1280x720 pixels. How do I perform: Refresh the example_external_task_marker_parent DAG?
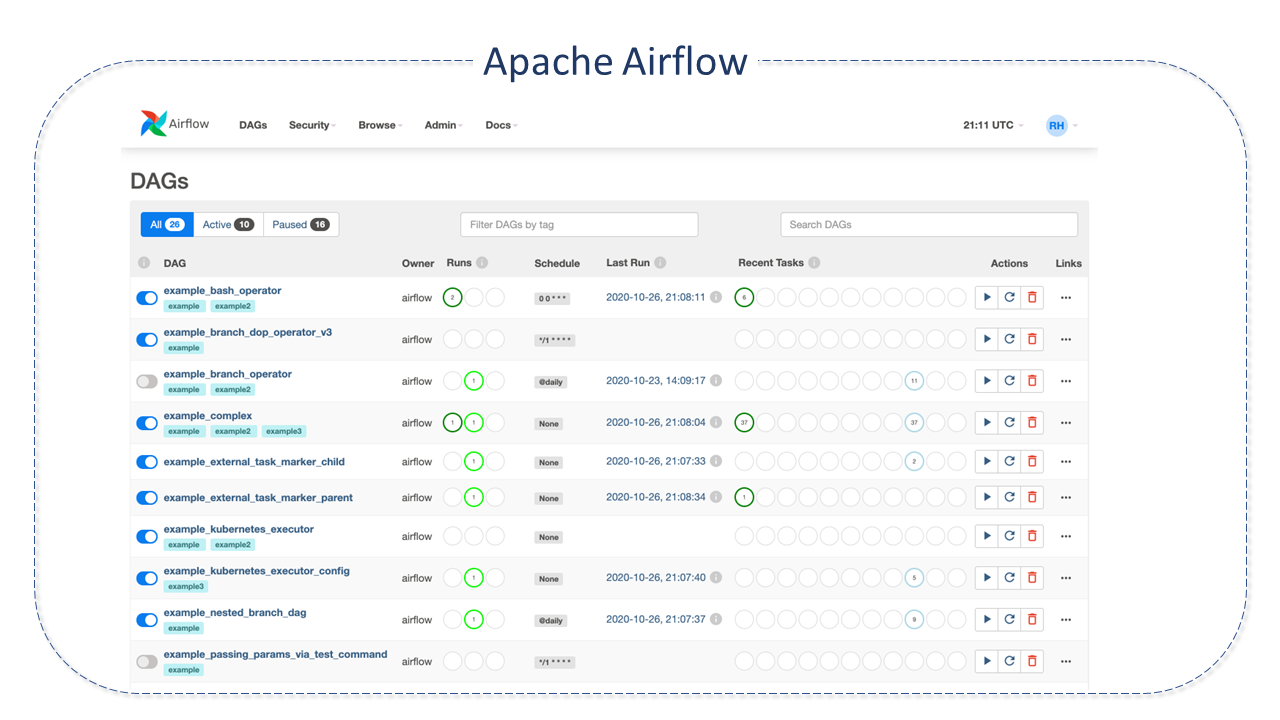(1010, 497)
